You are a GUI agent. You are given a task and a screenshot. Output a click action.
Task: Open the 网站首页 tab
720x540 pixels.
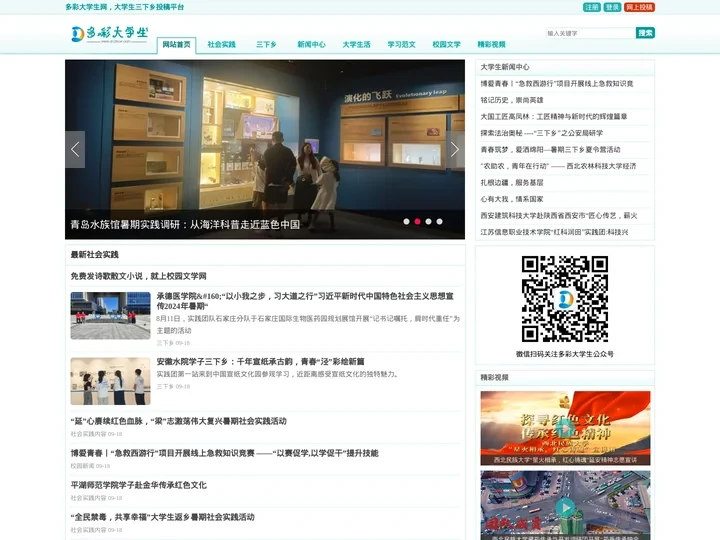pyautogui.click(x=176, y=45)
